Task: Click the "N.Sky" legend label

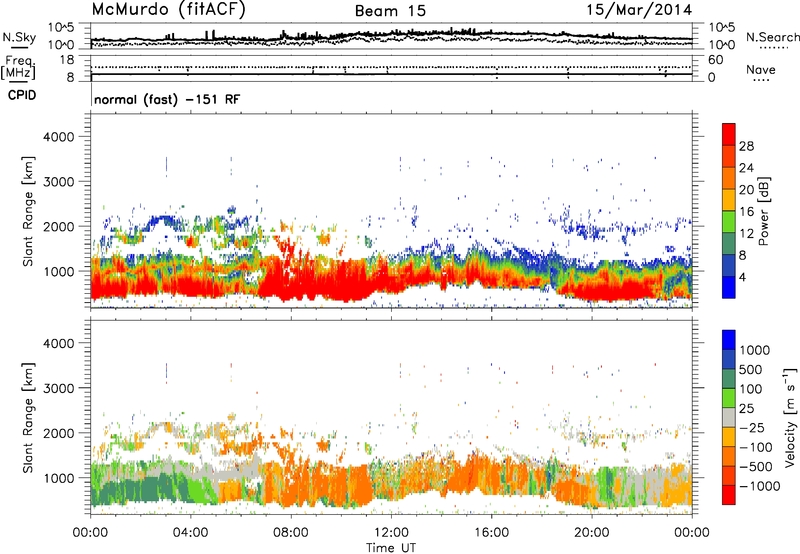Action: [x=19, y=37]
